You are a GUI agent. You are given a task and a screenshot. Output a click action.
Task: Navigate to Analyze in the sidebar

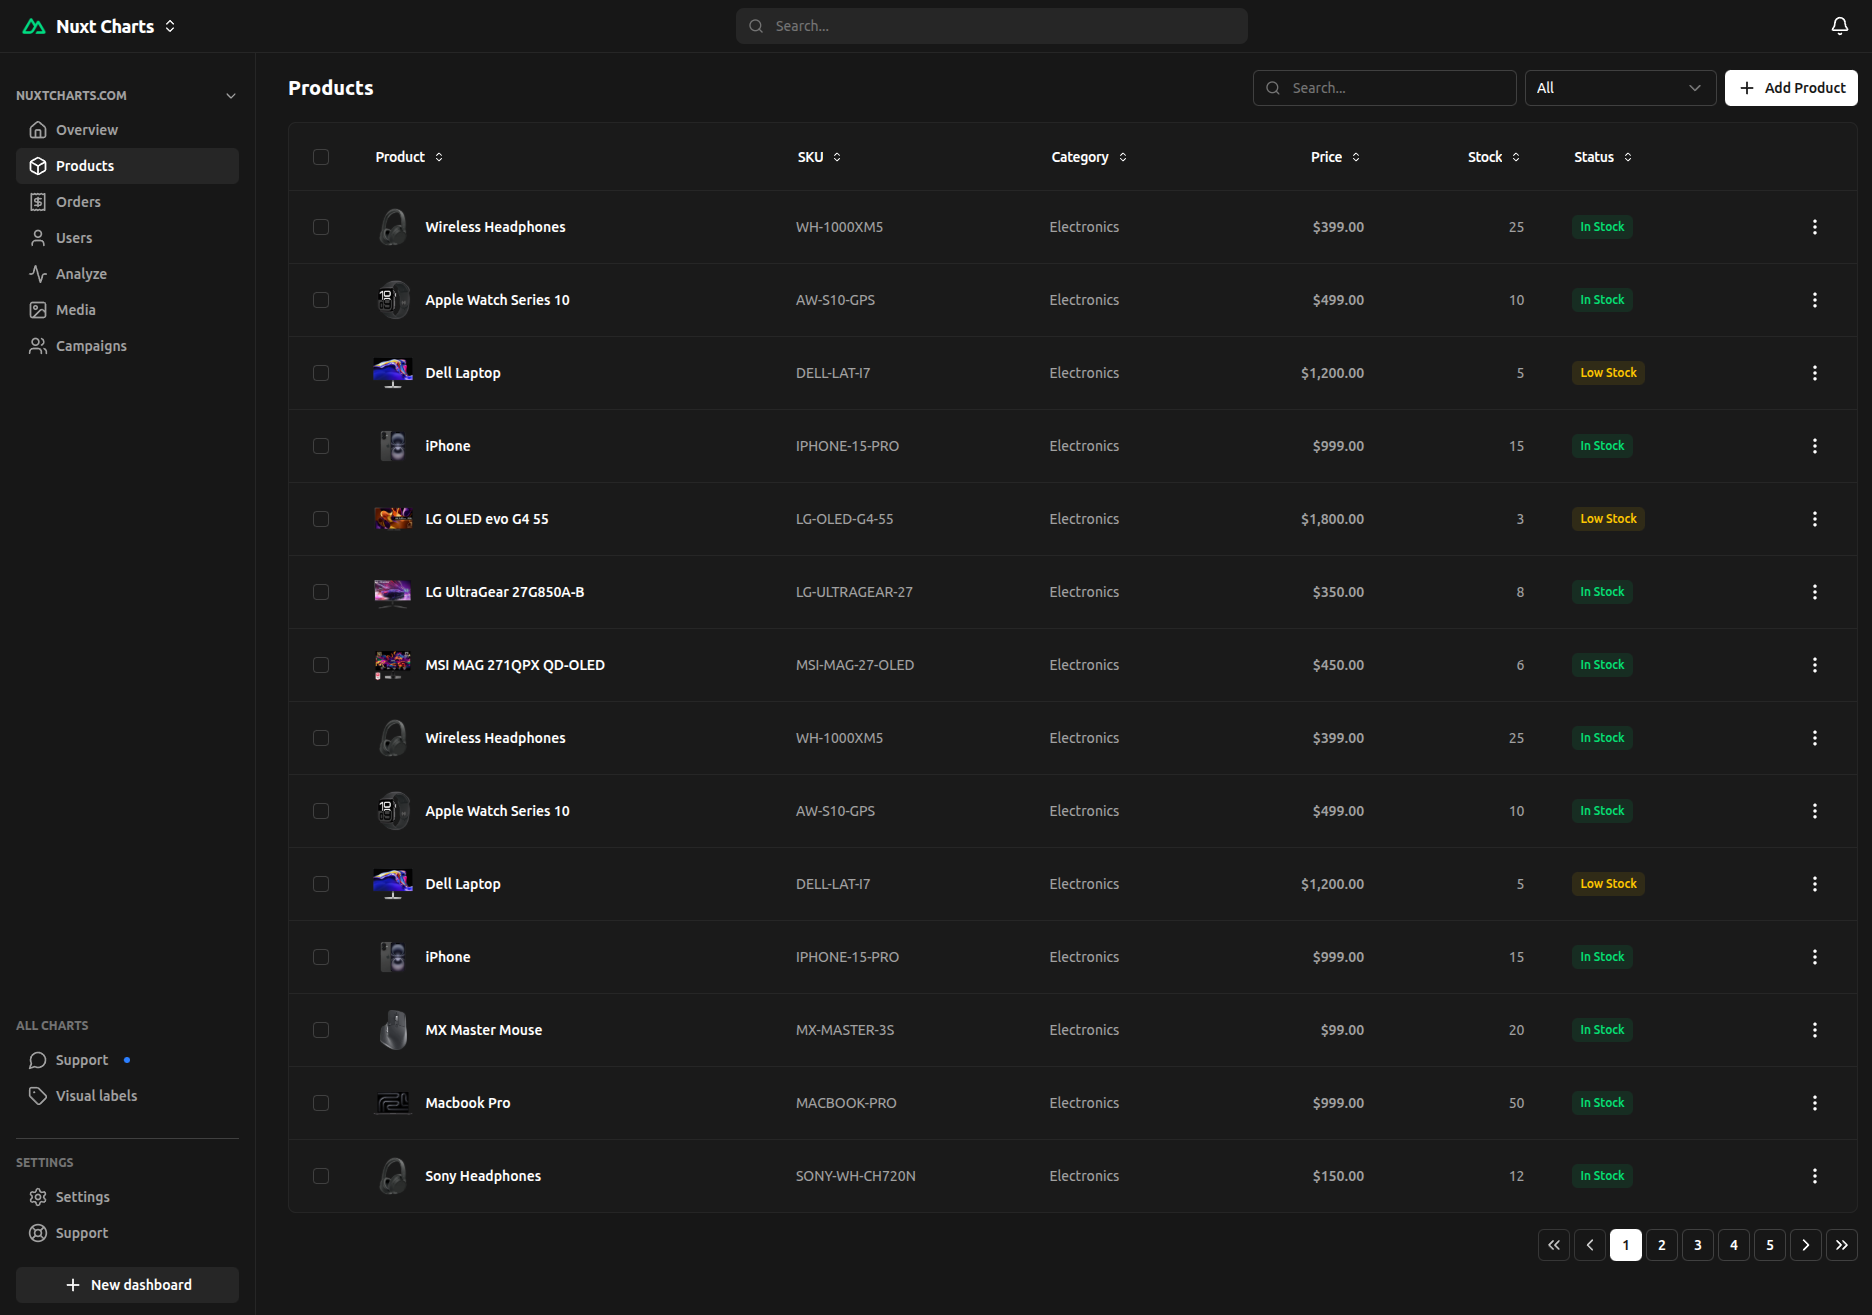81,274
